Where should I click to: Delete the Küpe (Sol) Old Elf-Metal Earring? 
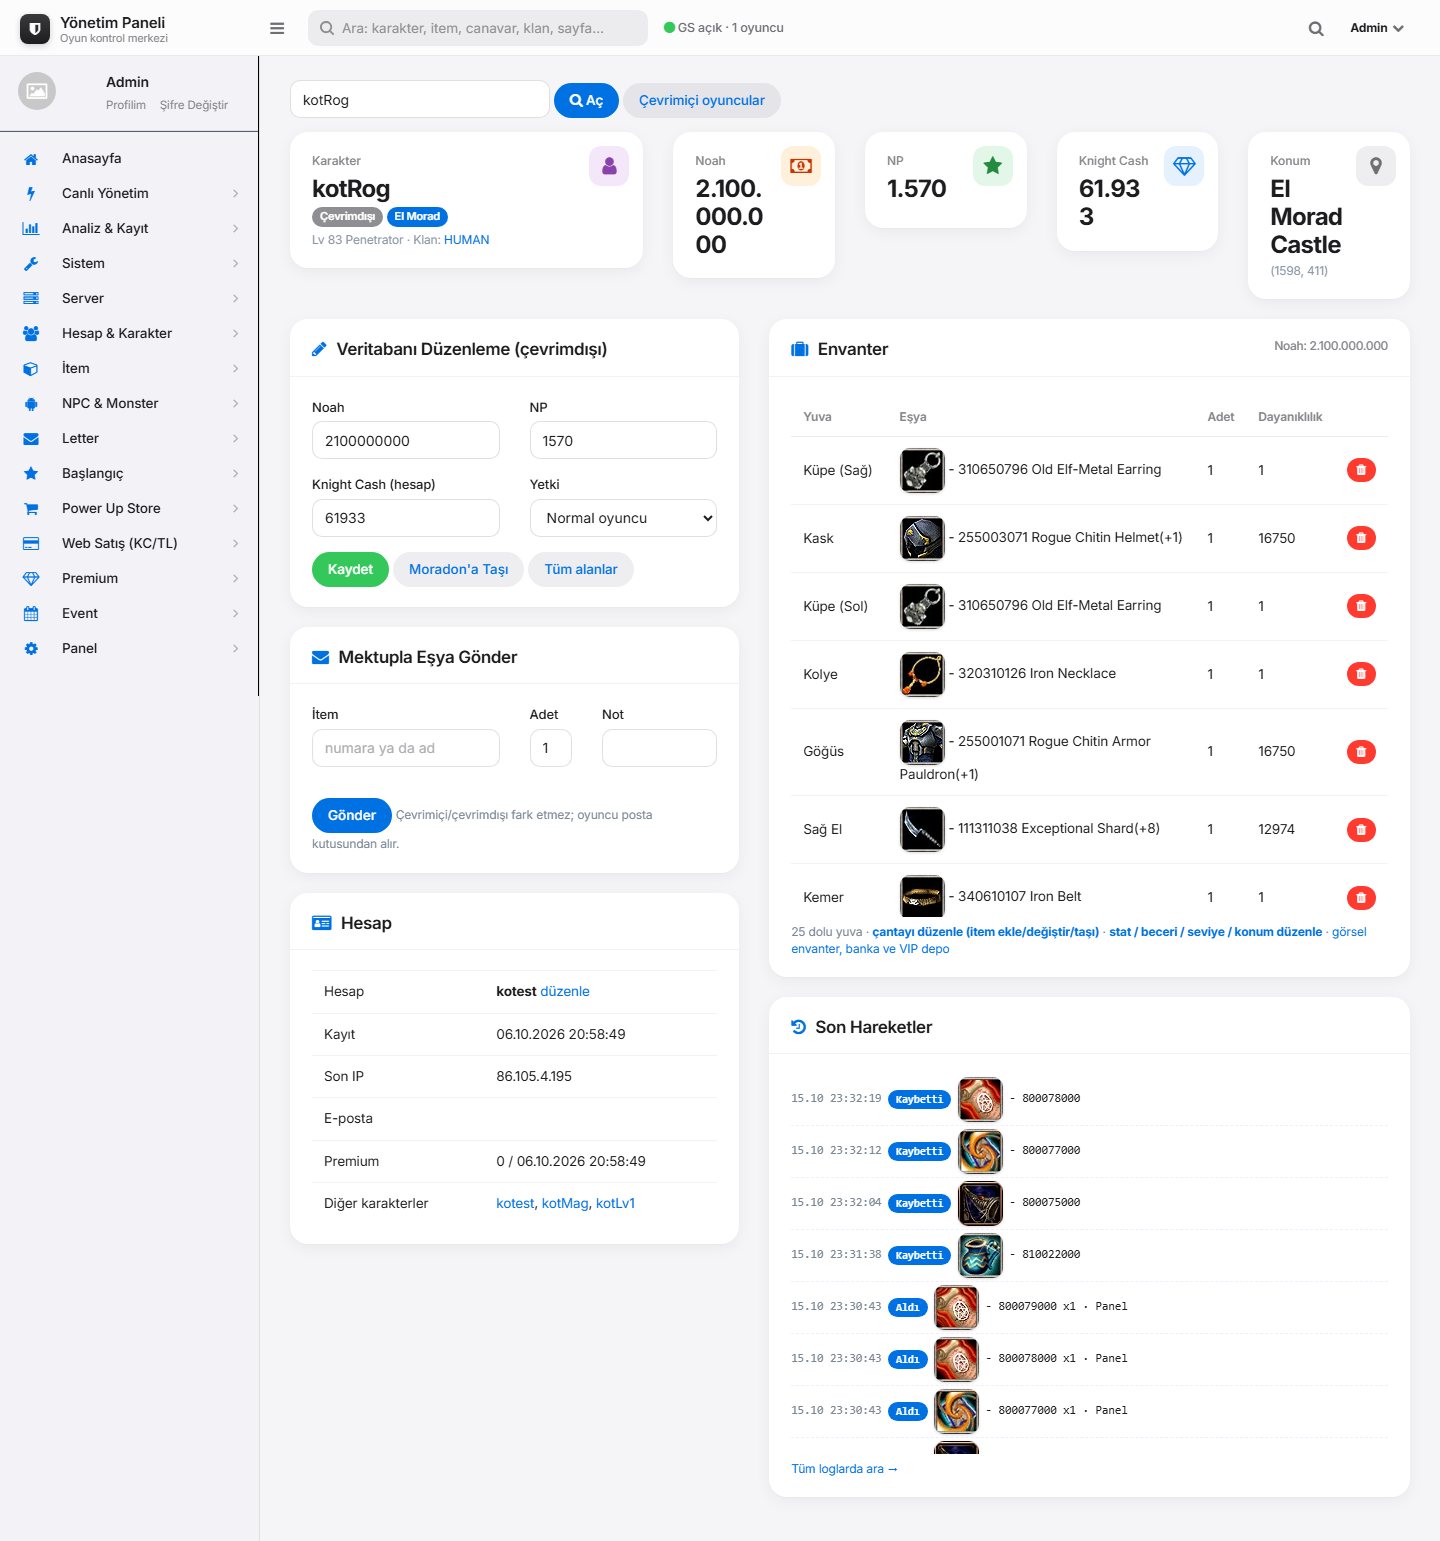click(1361, 606)
